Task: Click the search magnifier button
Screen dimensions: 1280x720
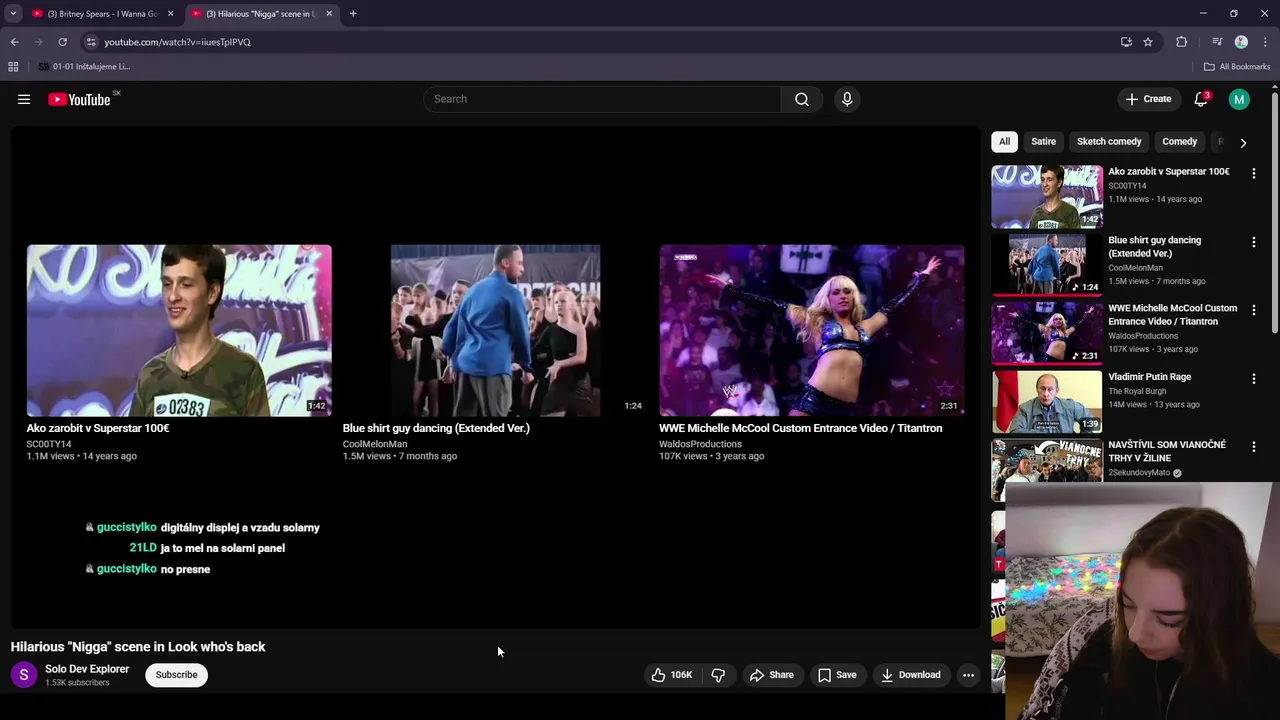Action: 802,99
